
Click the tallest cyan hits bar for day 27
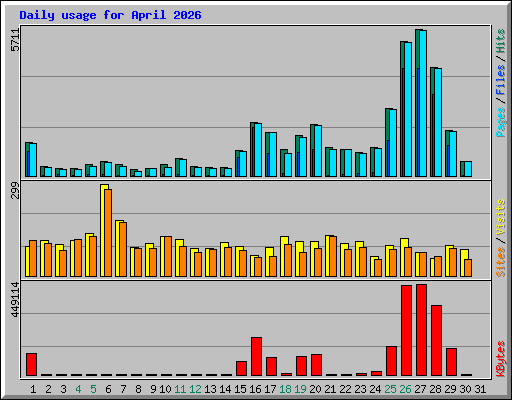pyautogui.click(x=423, y=103)
